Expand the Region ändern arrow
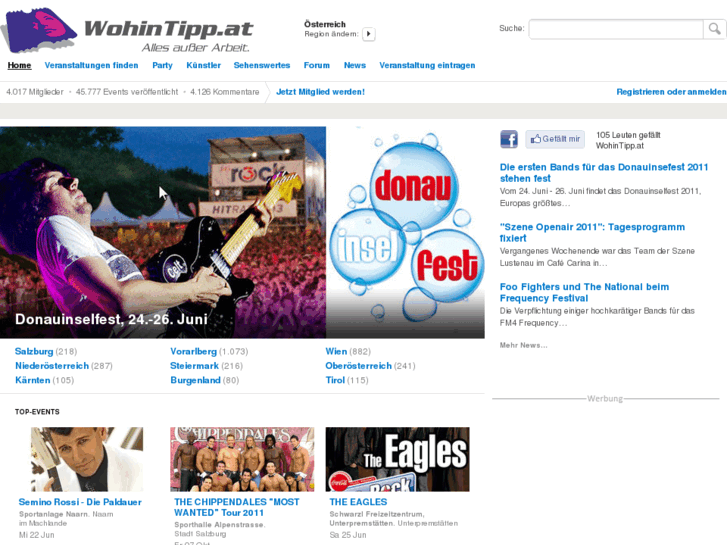This screenshot has height=545, width=727. (369, 34)
